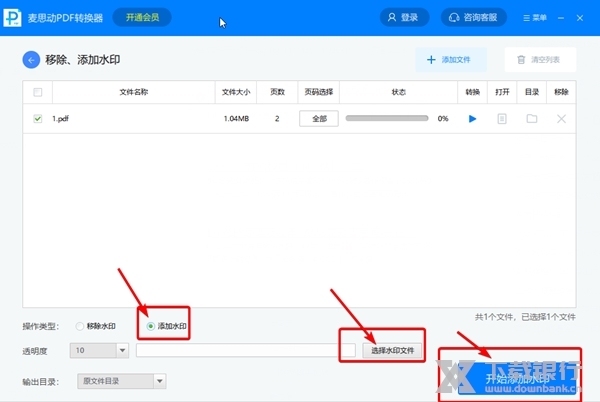Select the 移除水印 radio button
The height and width of the screenshot is (402, 600).
[x=96, y=326]
